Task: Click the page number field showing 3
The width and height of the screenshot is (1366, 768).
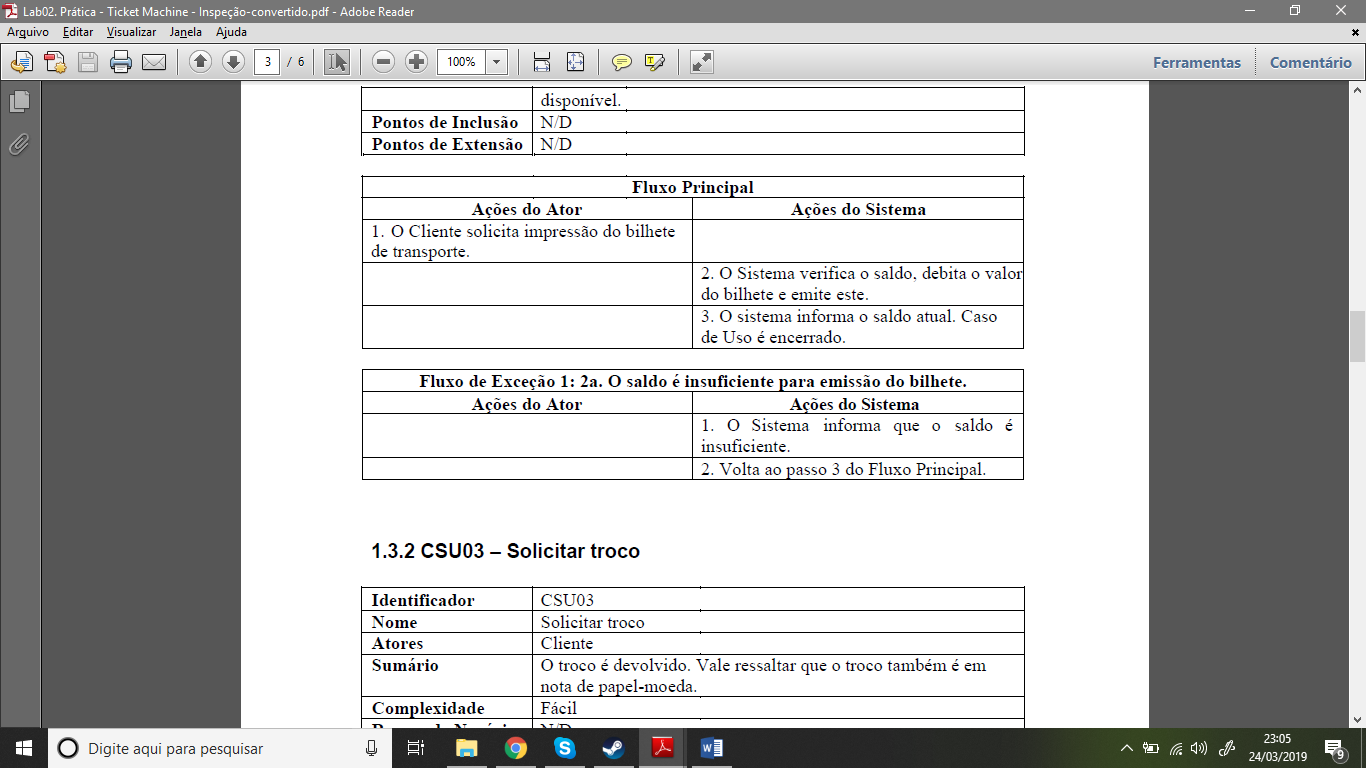Action: 267,62
